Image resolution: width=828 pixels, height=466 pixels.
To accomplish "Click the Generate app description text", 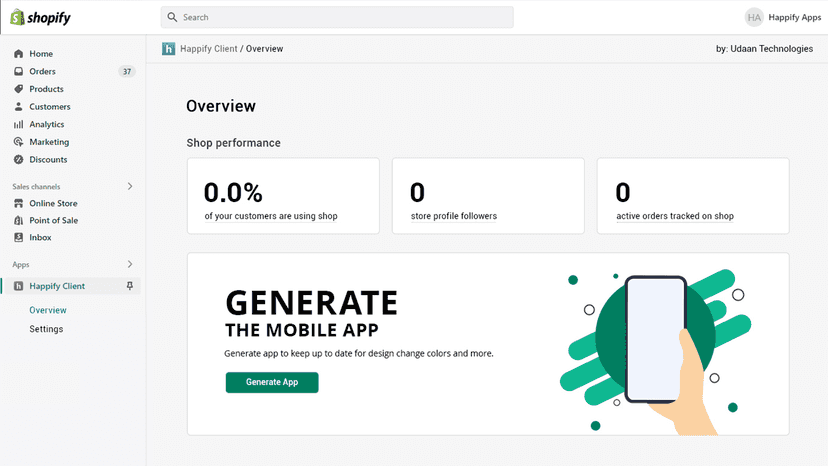I will pyautogui.click(x=359, y=353).
